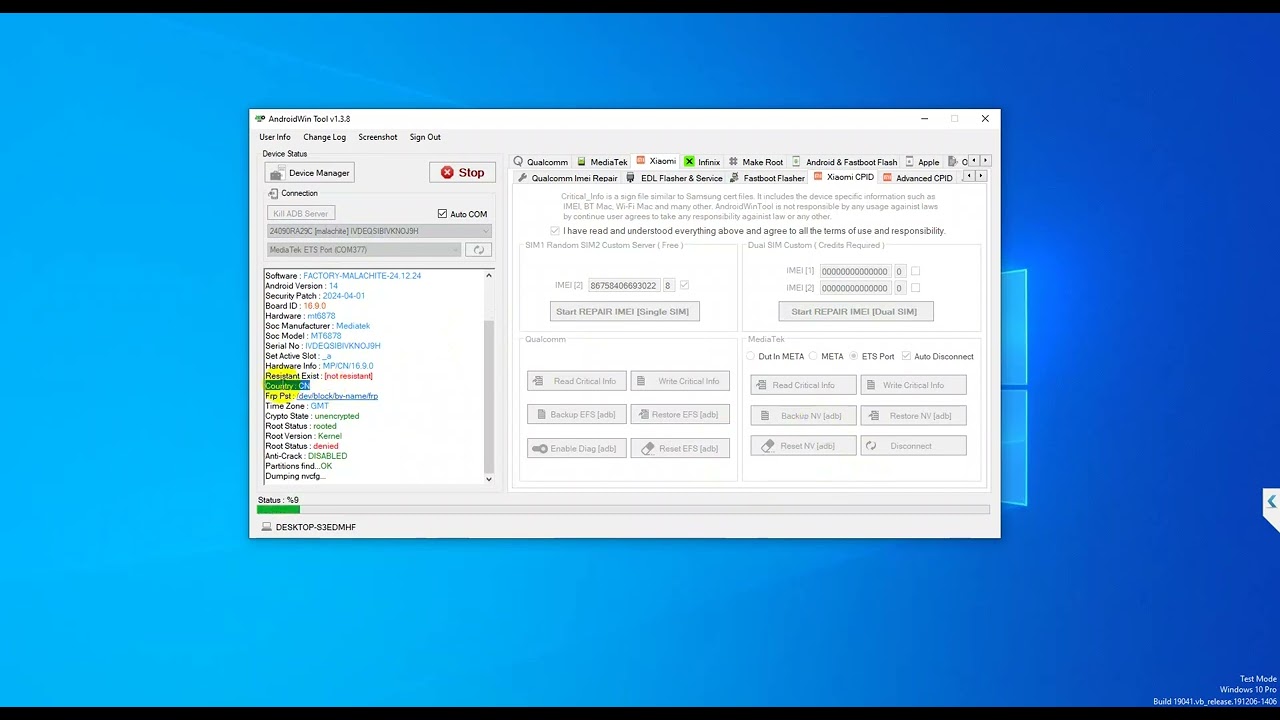The height and width of the screenshot is (720, 1280).
Task: Click the 'Serial No' log line
Action: coord(323,346)
